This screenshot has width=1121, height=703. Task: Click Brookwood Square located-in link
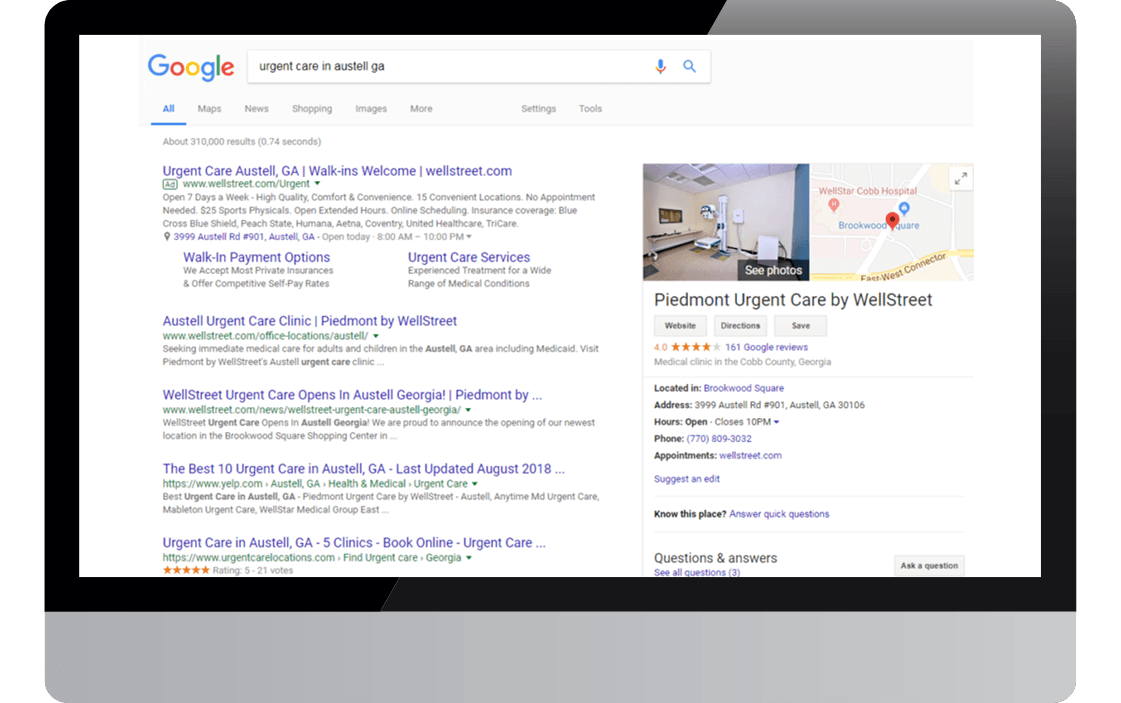pyautogui.click(x=744, y=388)
